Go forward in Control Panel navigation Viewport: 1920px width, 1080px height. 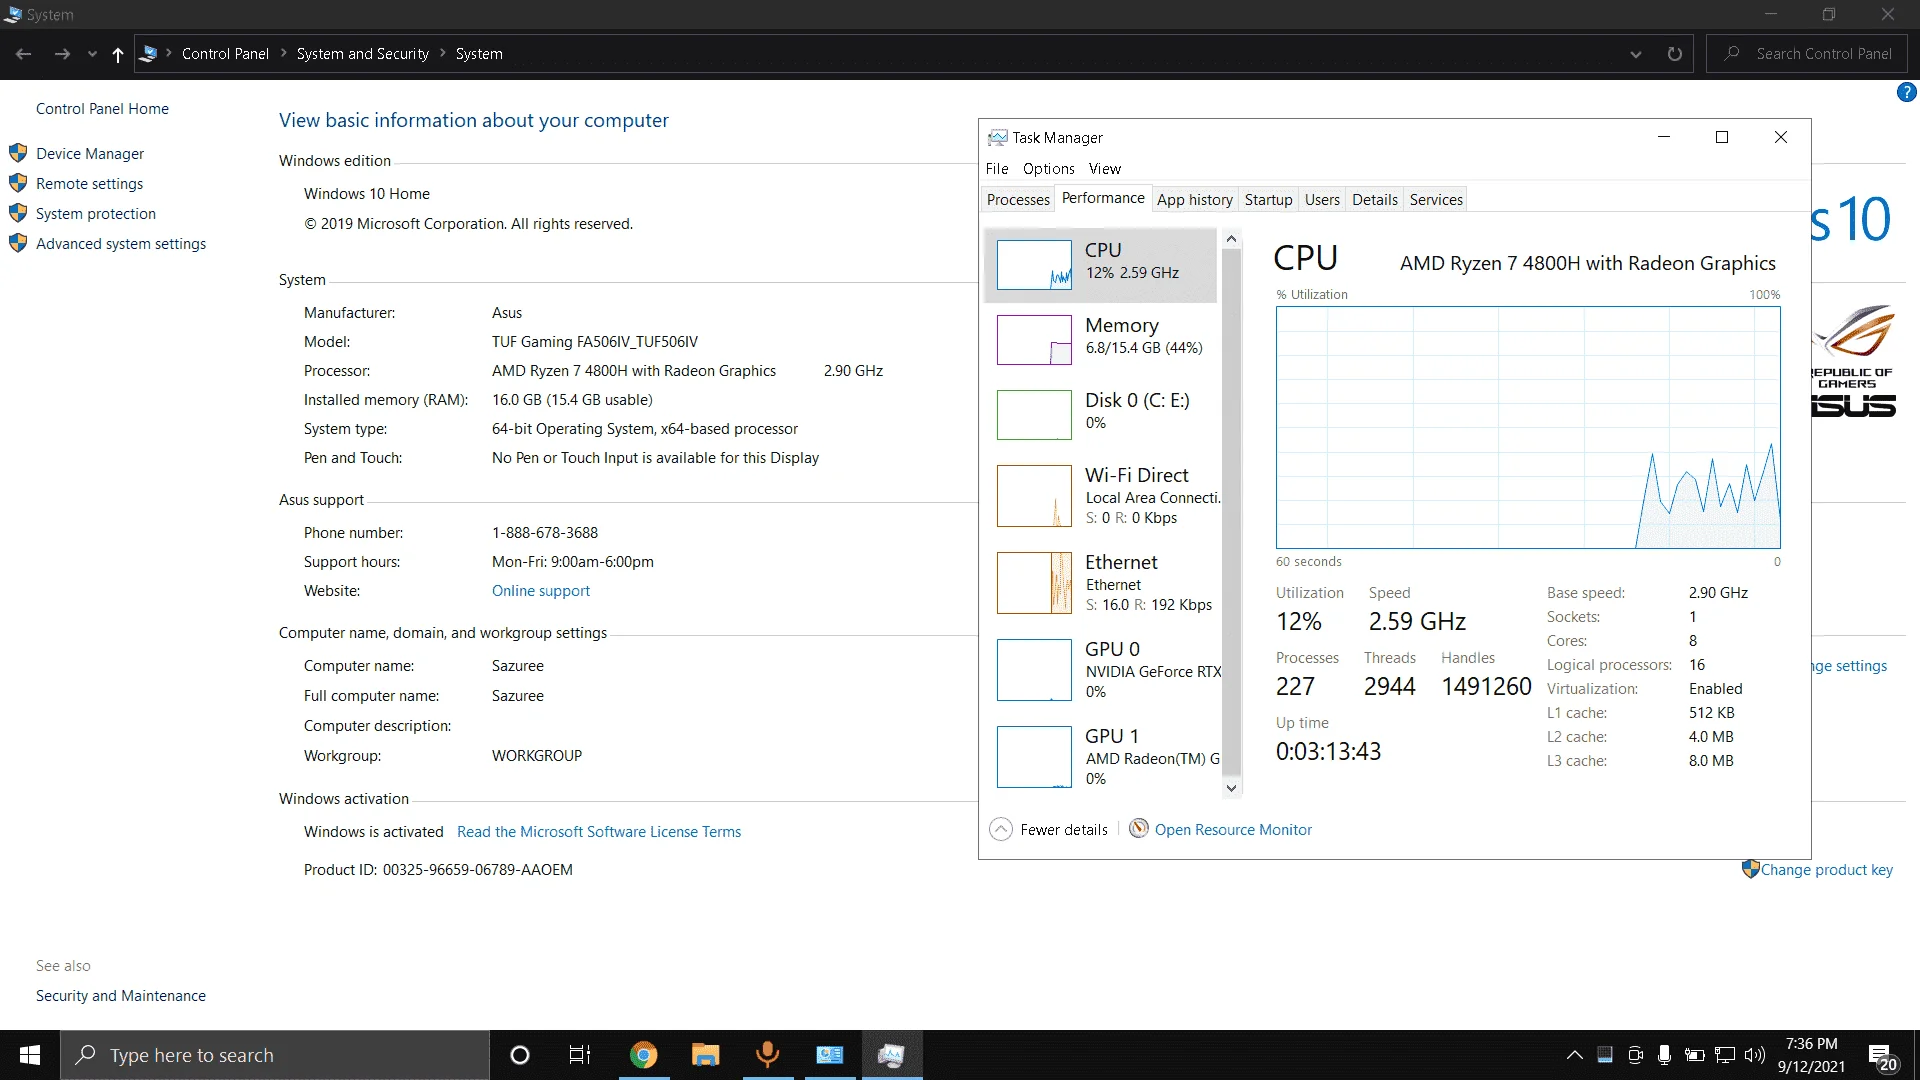coord(62,54)
